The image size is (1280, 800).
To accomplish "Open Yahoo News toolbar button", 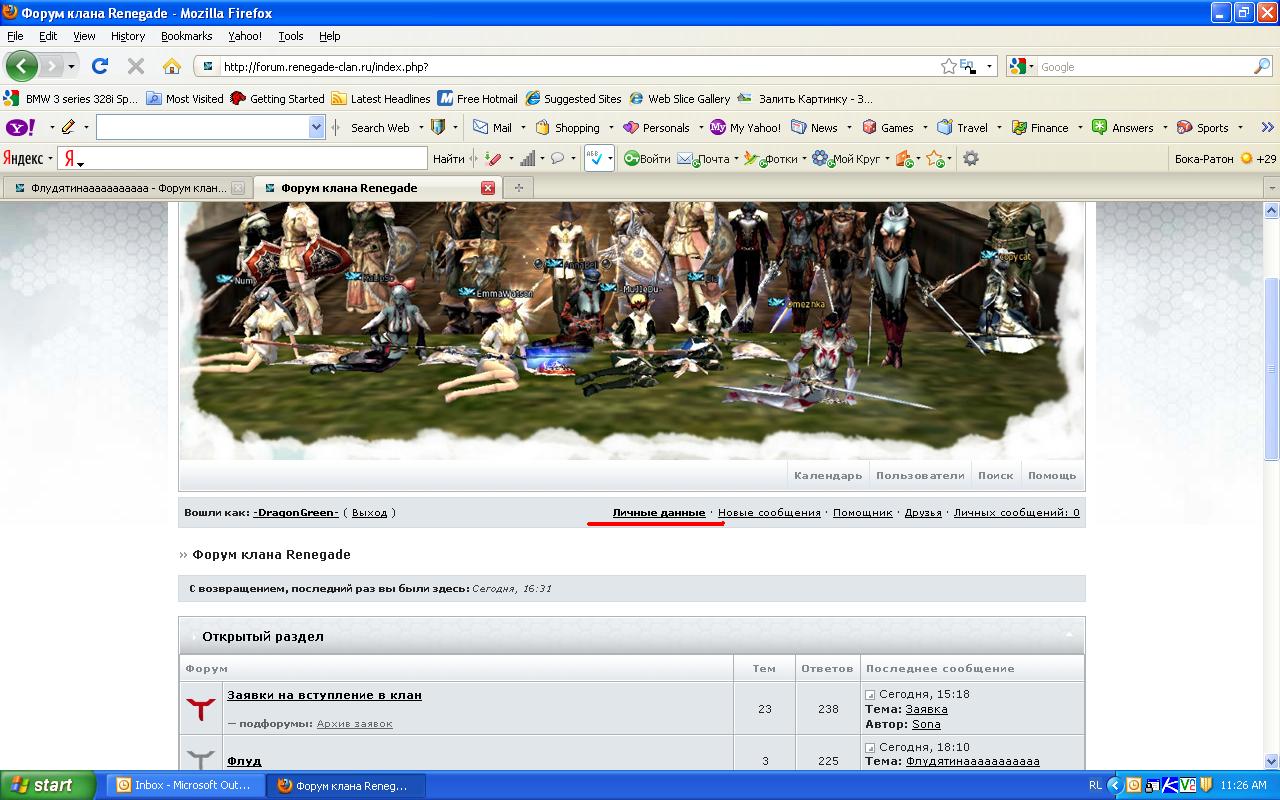I will (x=814, y=127).
